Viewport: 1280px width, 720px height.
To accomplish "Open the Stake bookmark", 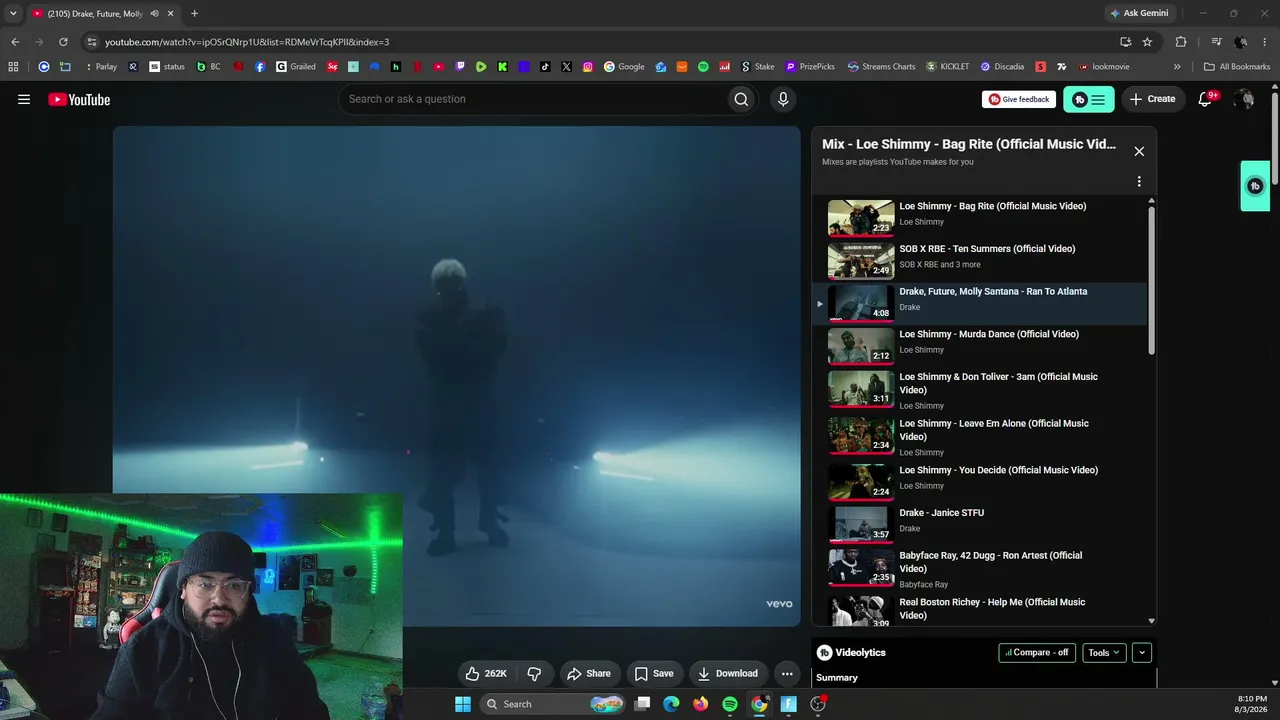I will pos(757,67).
